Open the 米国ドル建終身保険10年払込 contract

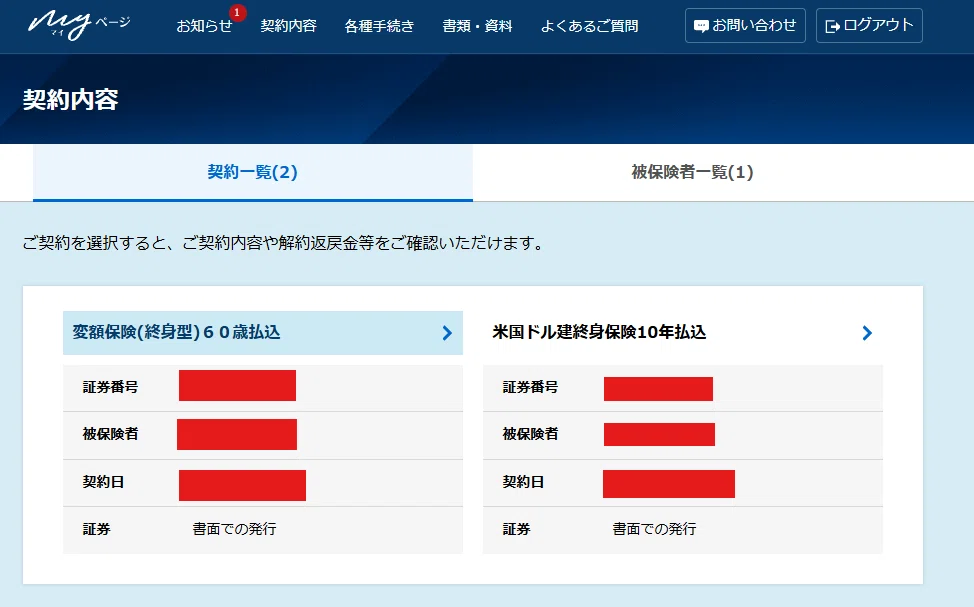(683, 333)
